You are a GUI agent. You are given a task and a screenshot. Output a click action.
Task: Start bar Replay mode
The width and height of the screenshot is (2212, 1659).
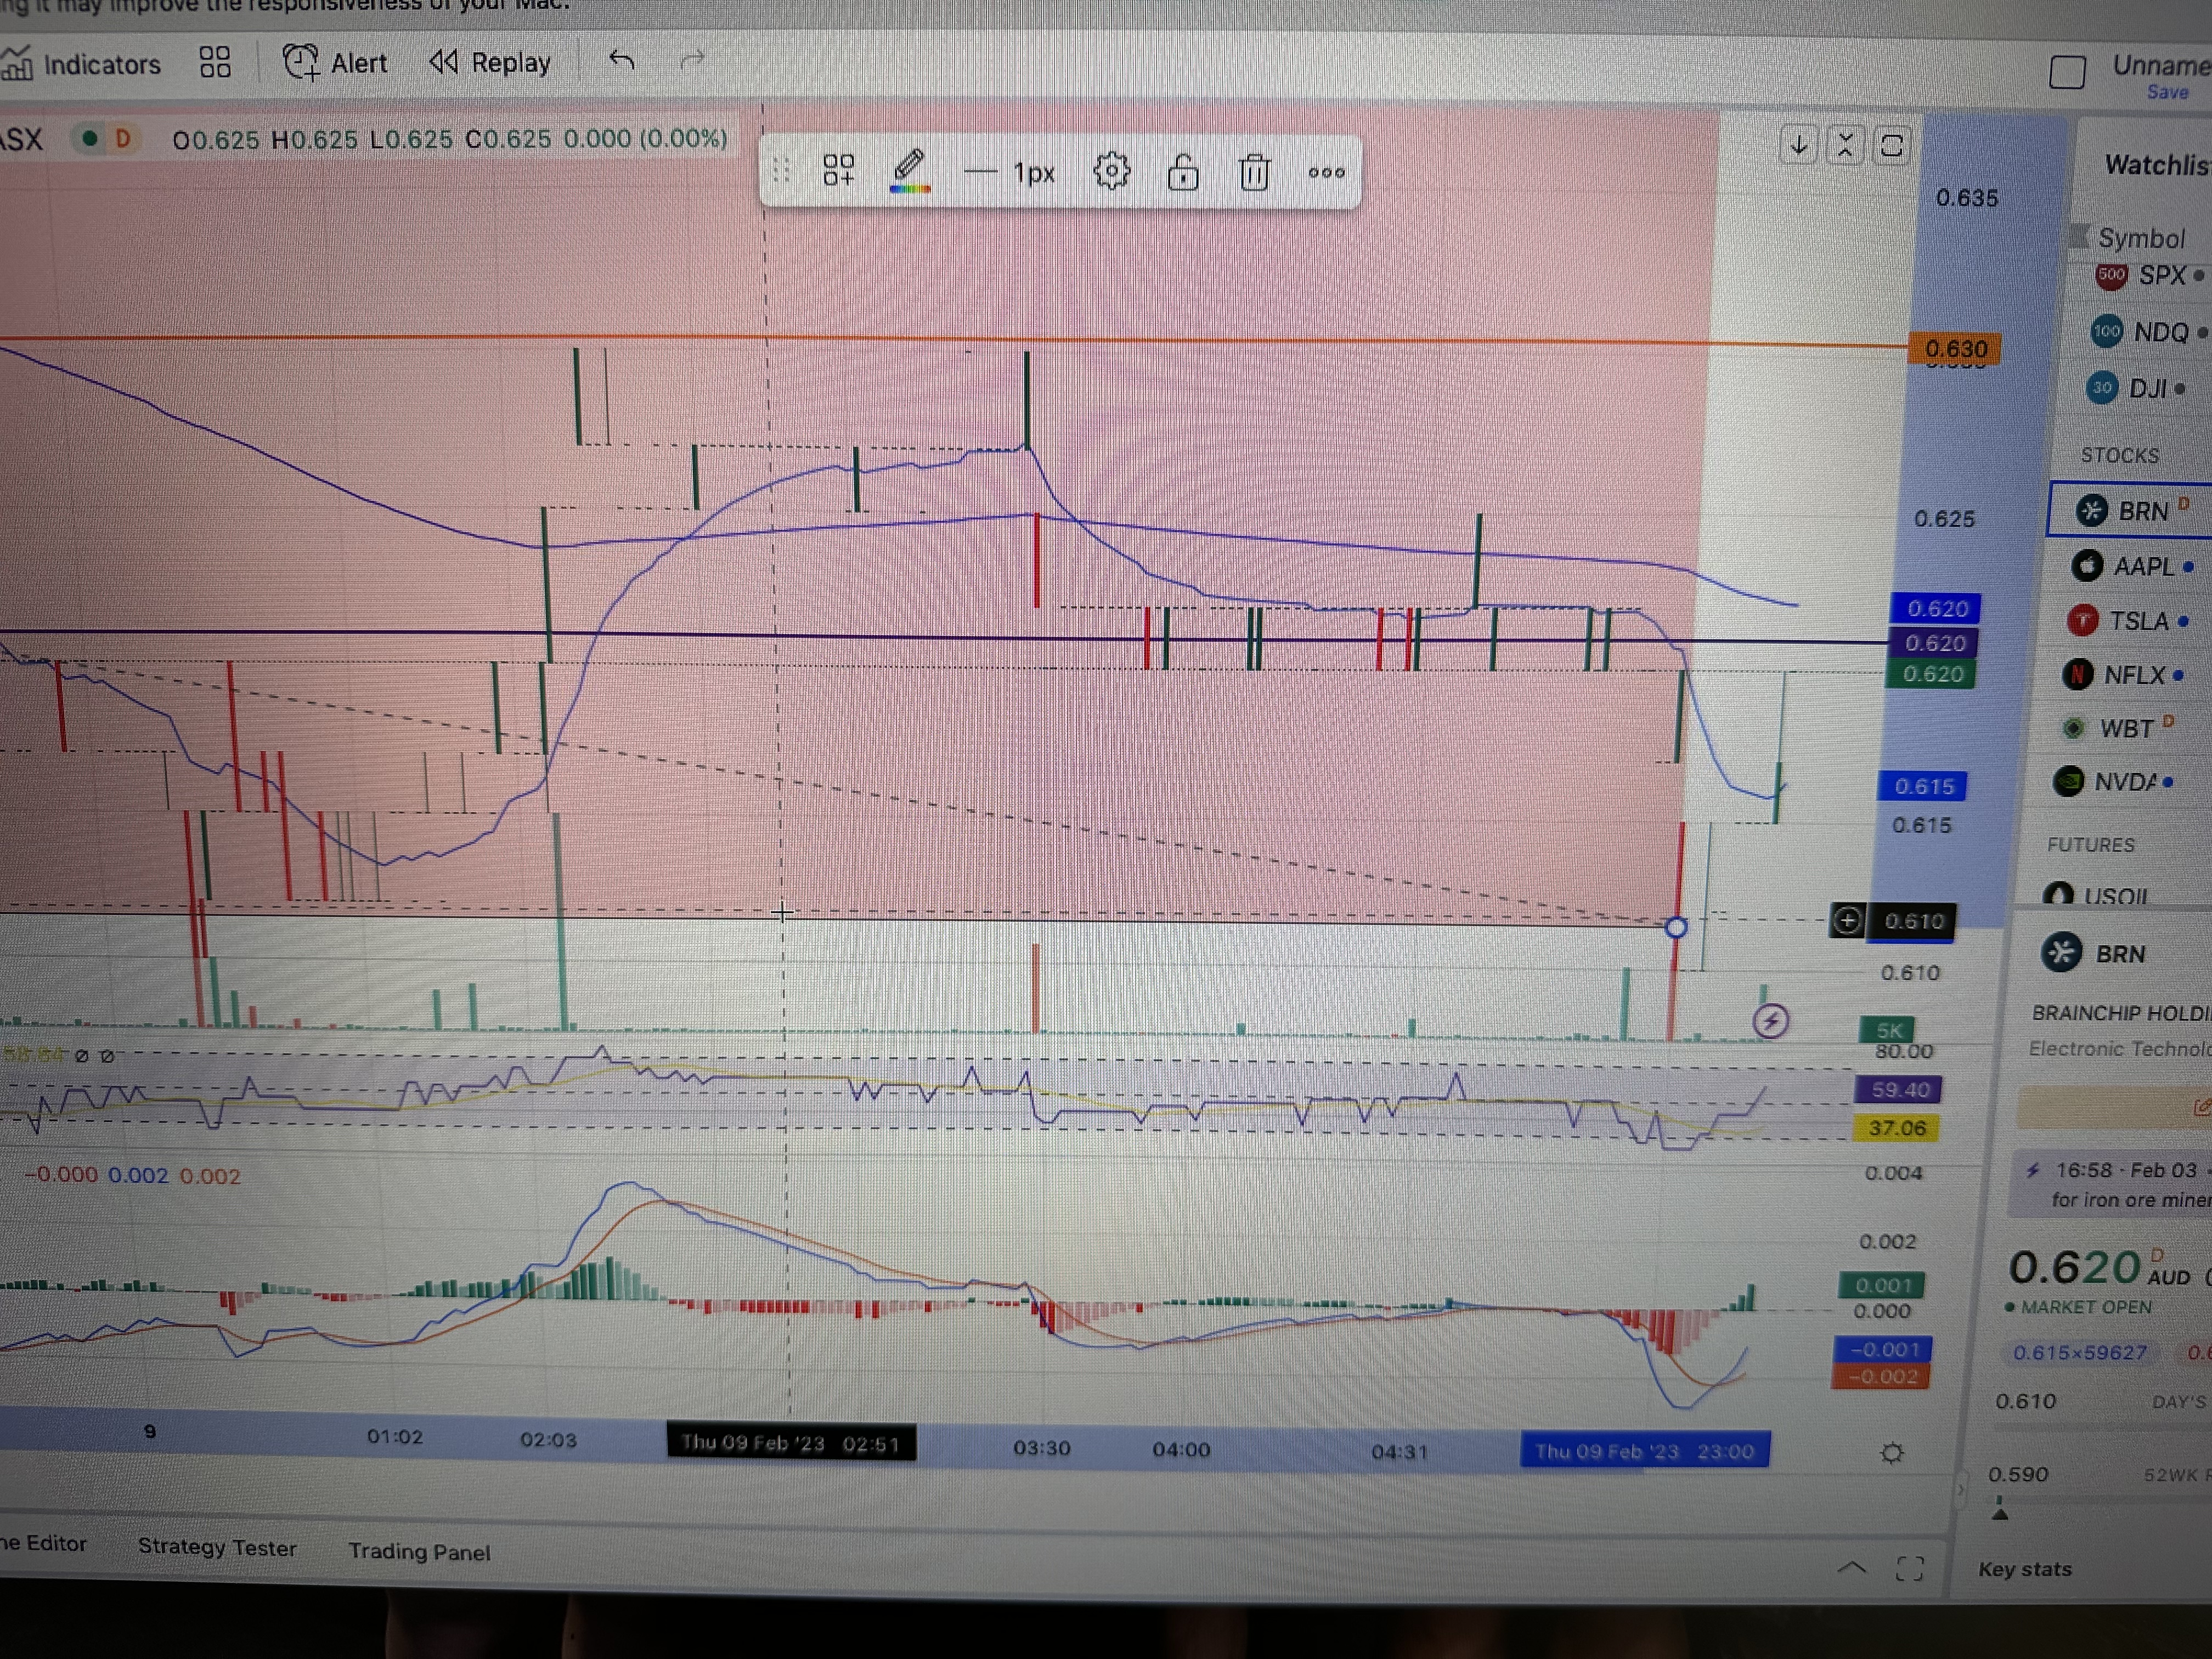tap(490, 62)
